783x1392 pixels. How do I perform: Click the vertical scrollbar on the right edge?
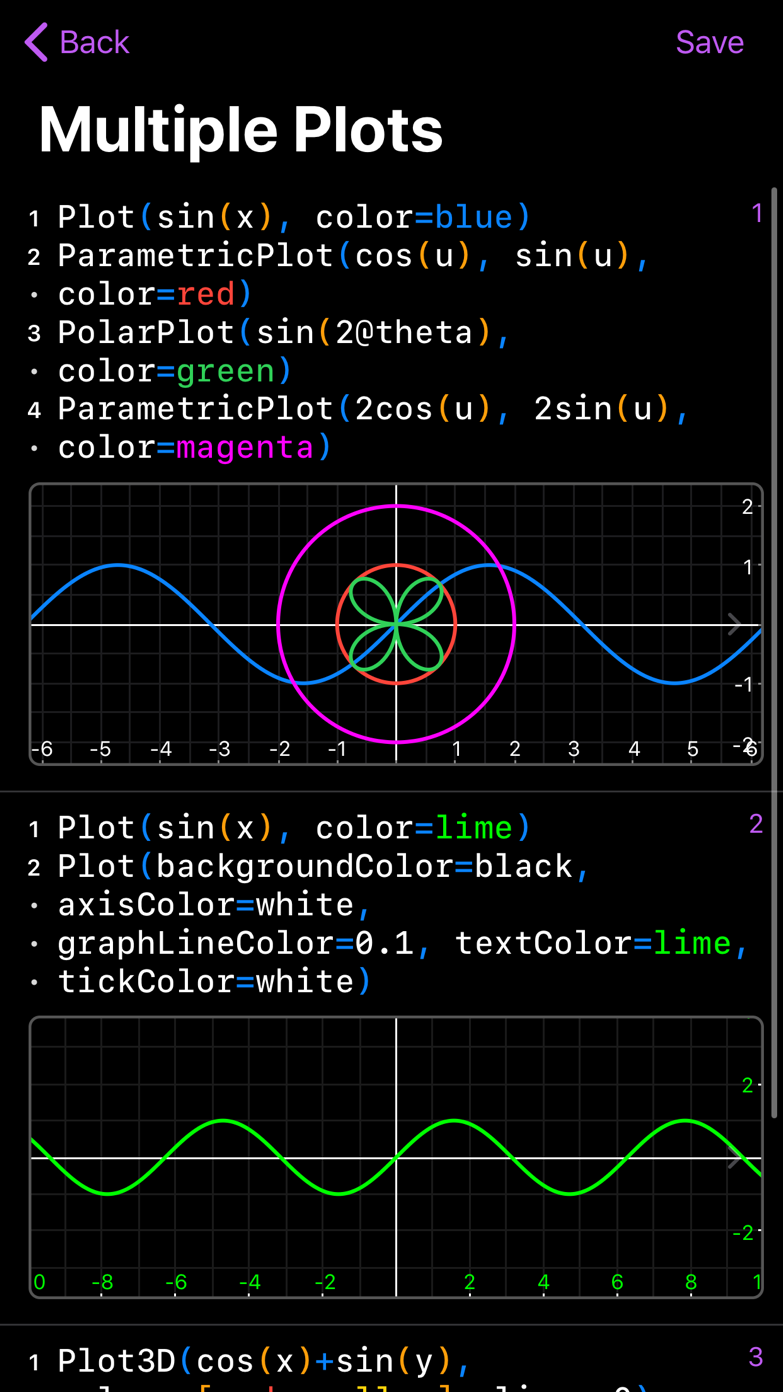774,650
